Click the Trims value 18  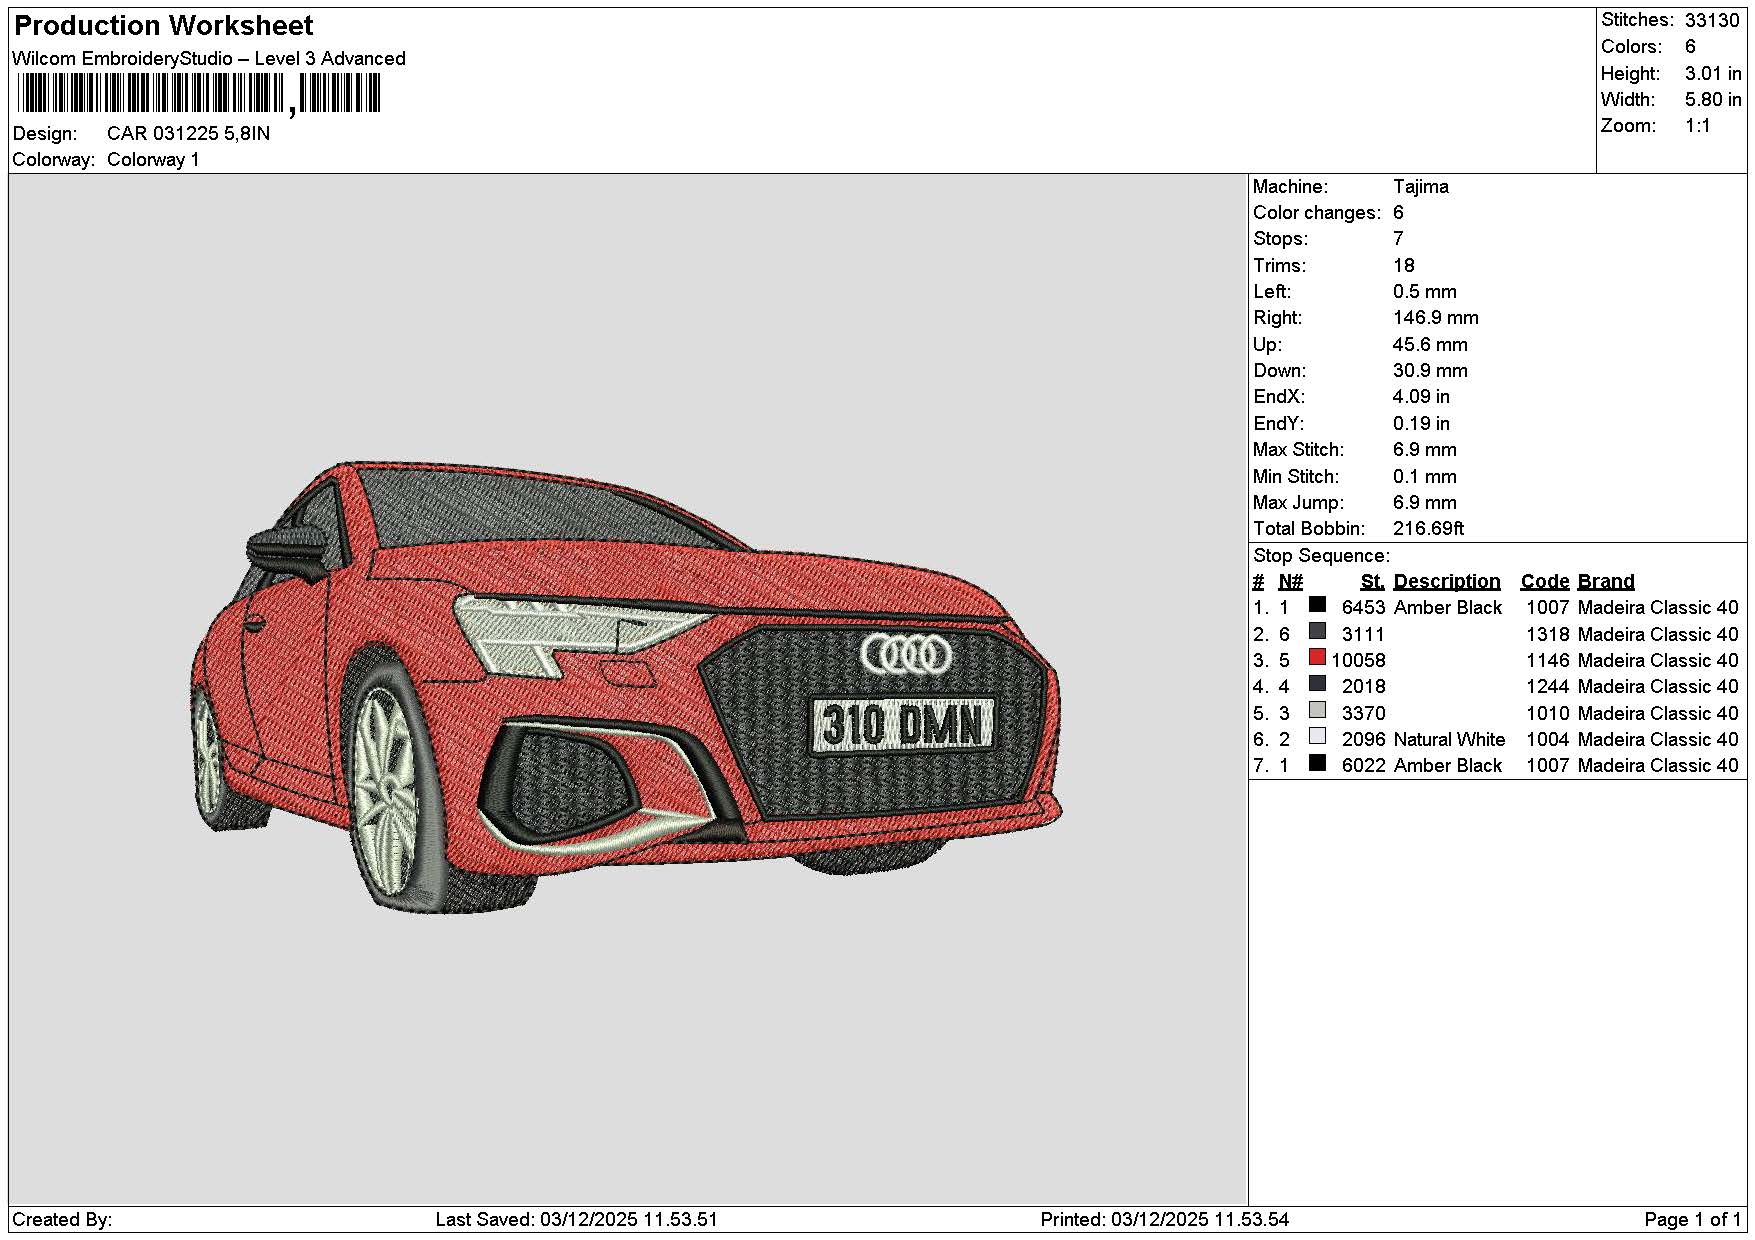1403,265
